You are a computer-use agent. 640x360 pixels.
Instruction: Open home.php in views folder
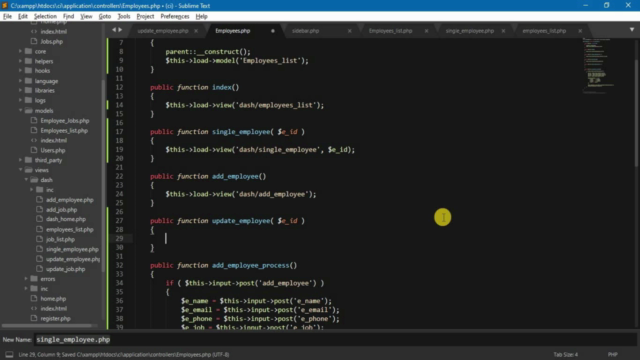click(53, 299)
